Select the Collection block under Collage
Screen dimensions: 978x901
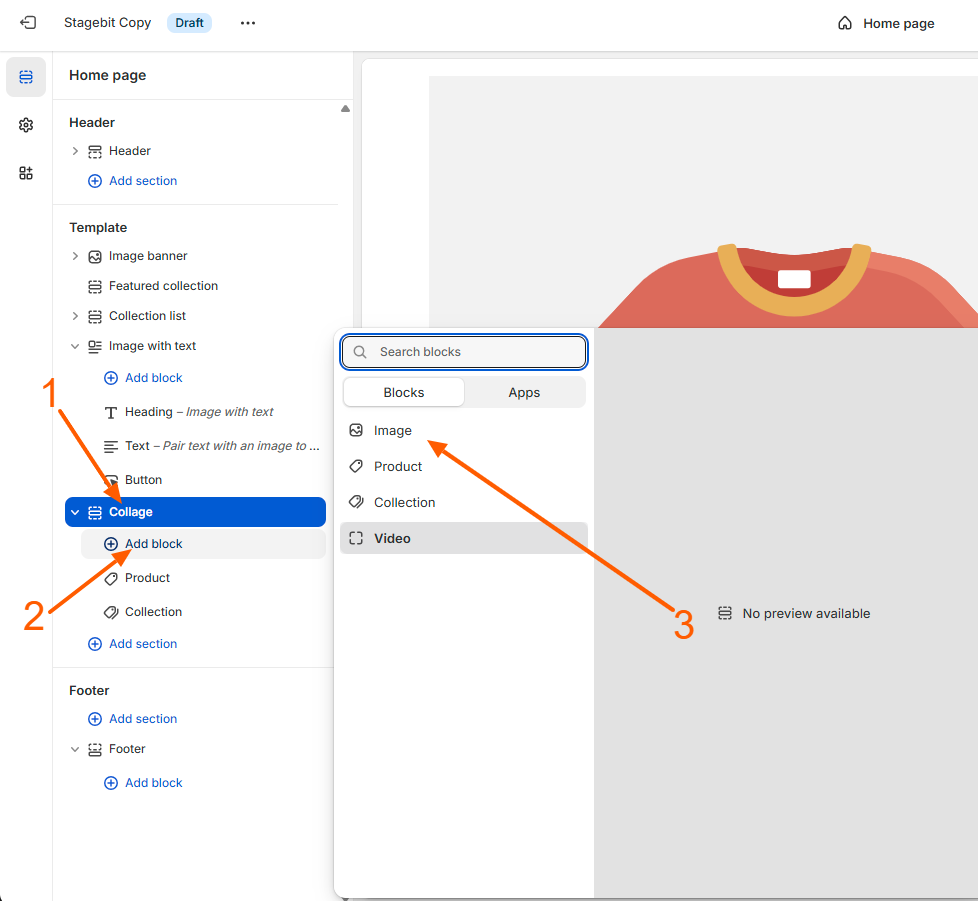click(x=203, y=612)
